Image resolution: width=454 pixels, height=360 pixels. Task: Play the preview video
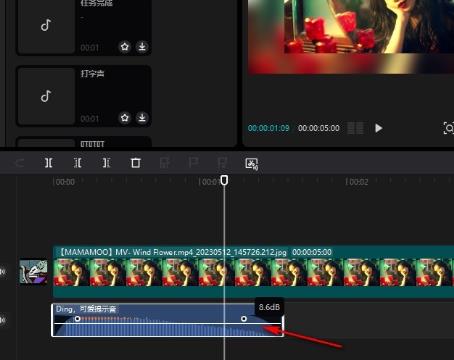point(378,128)
